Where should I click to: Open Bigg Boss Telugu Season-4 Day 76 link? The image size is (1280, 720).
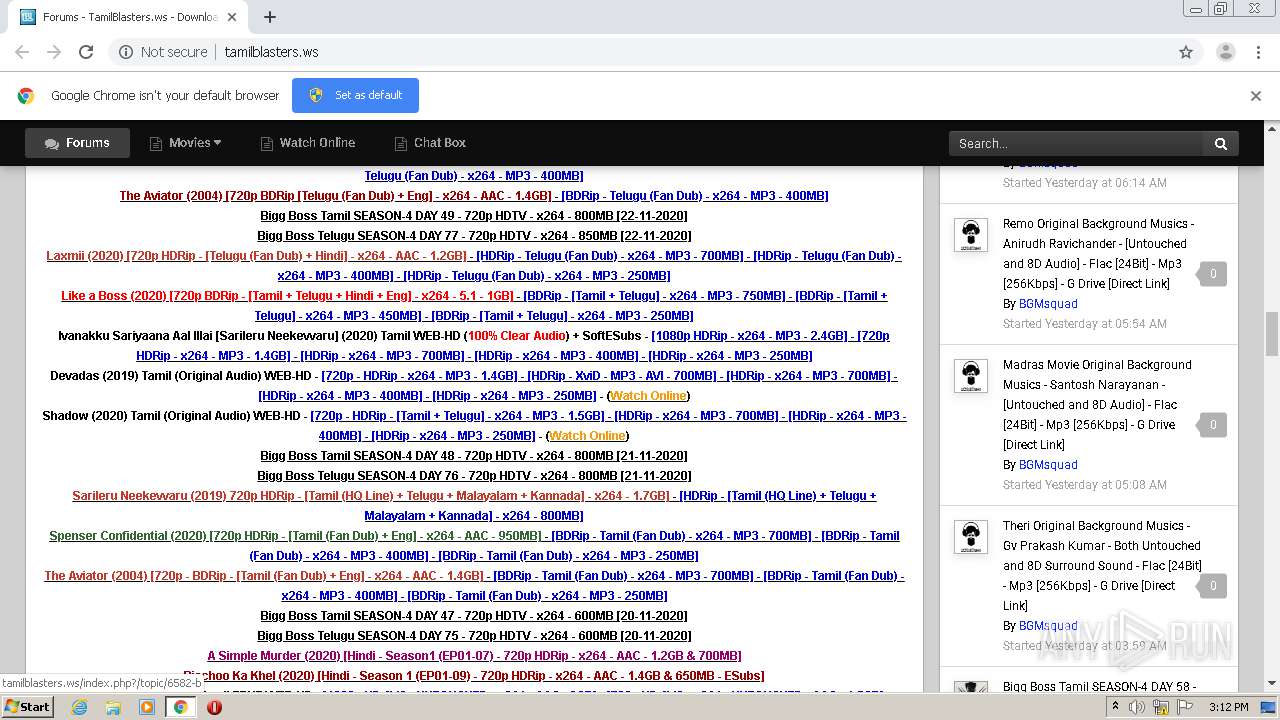(x=474, y=476)
